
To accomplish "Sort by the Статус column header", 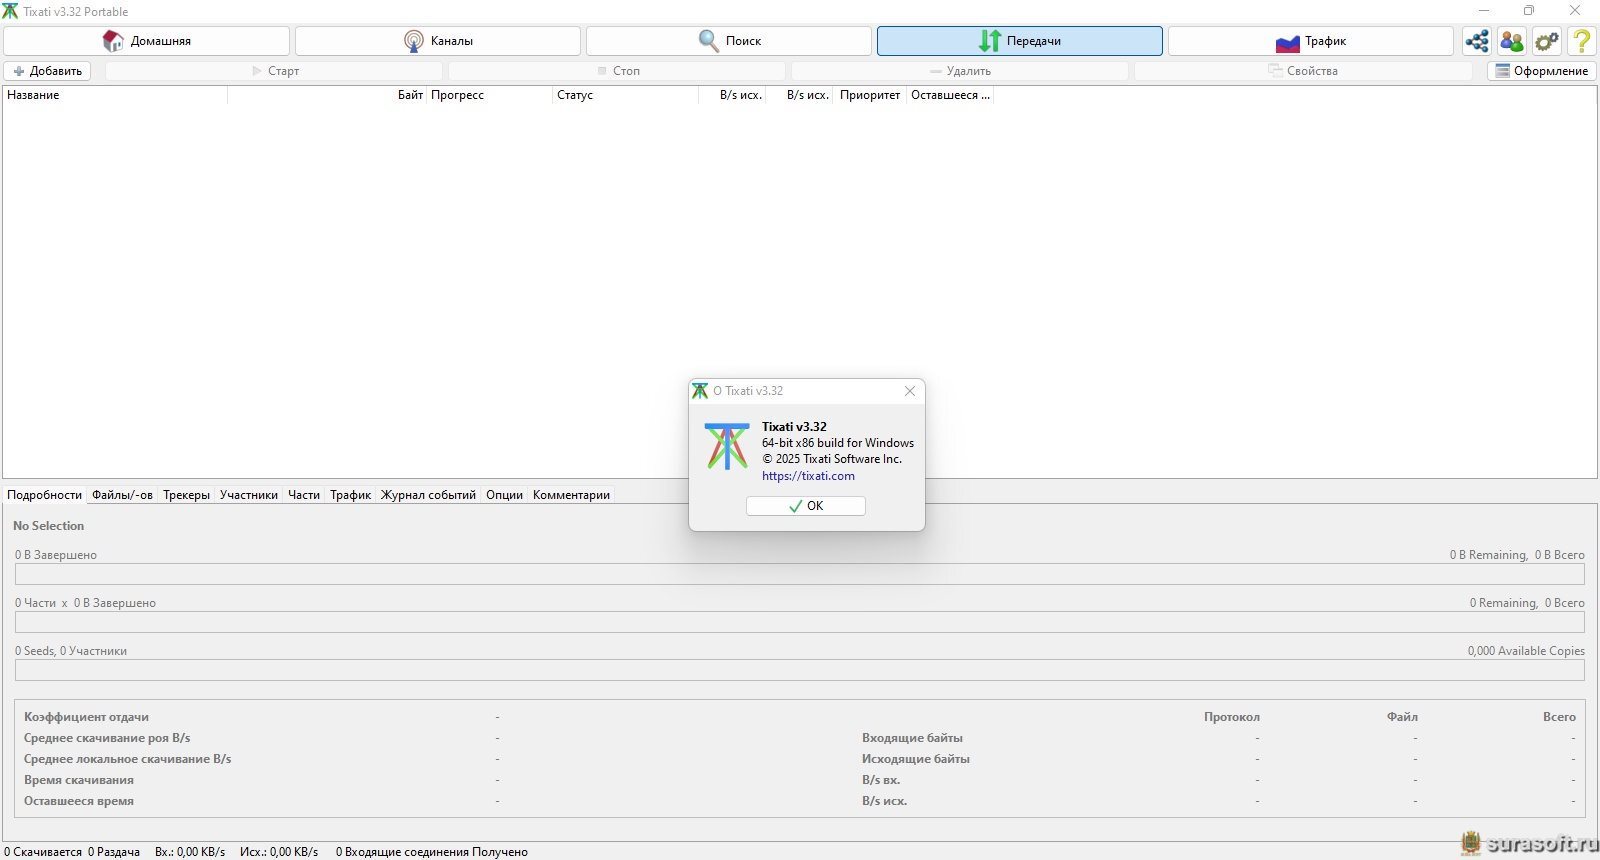I will click(625, 95).
